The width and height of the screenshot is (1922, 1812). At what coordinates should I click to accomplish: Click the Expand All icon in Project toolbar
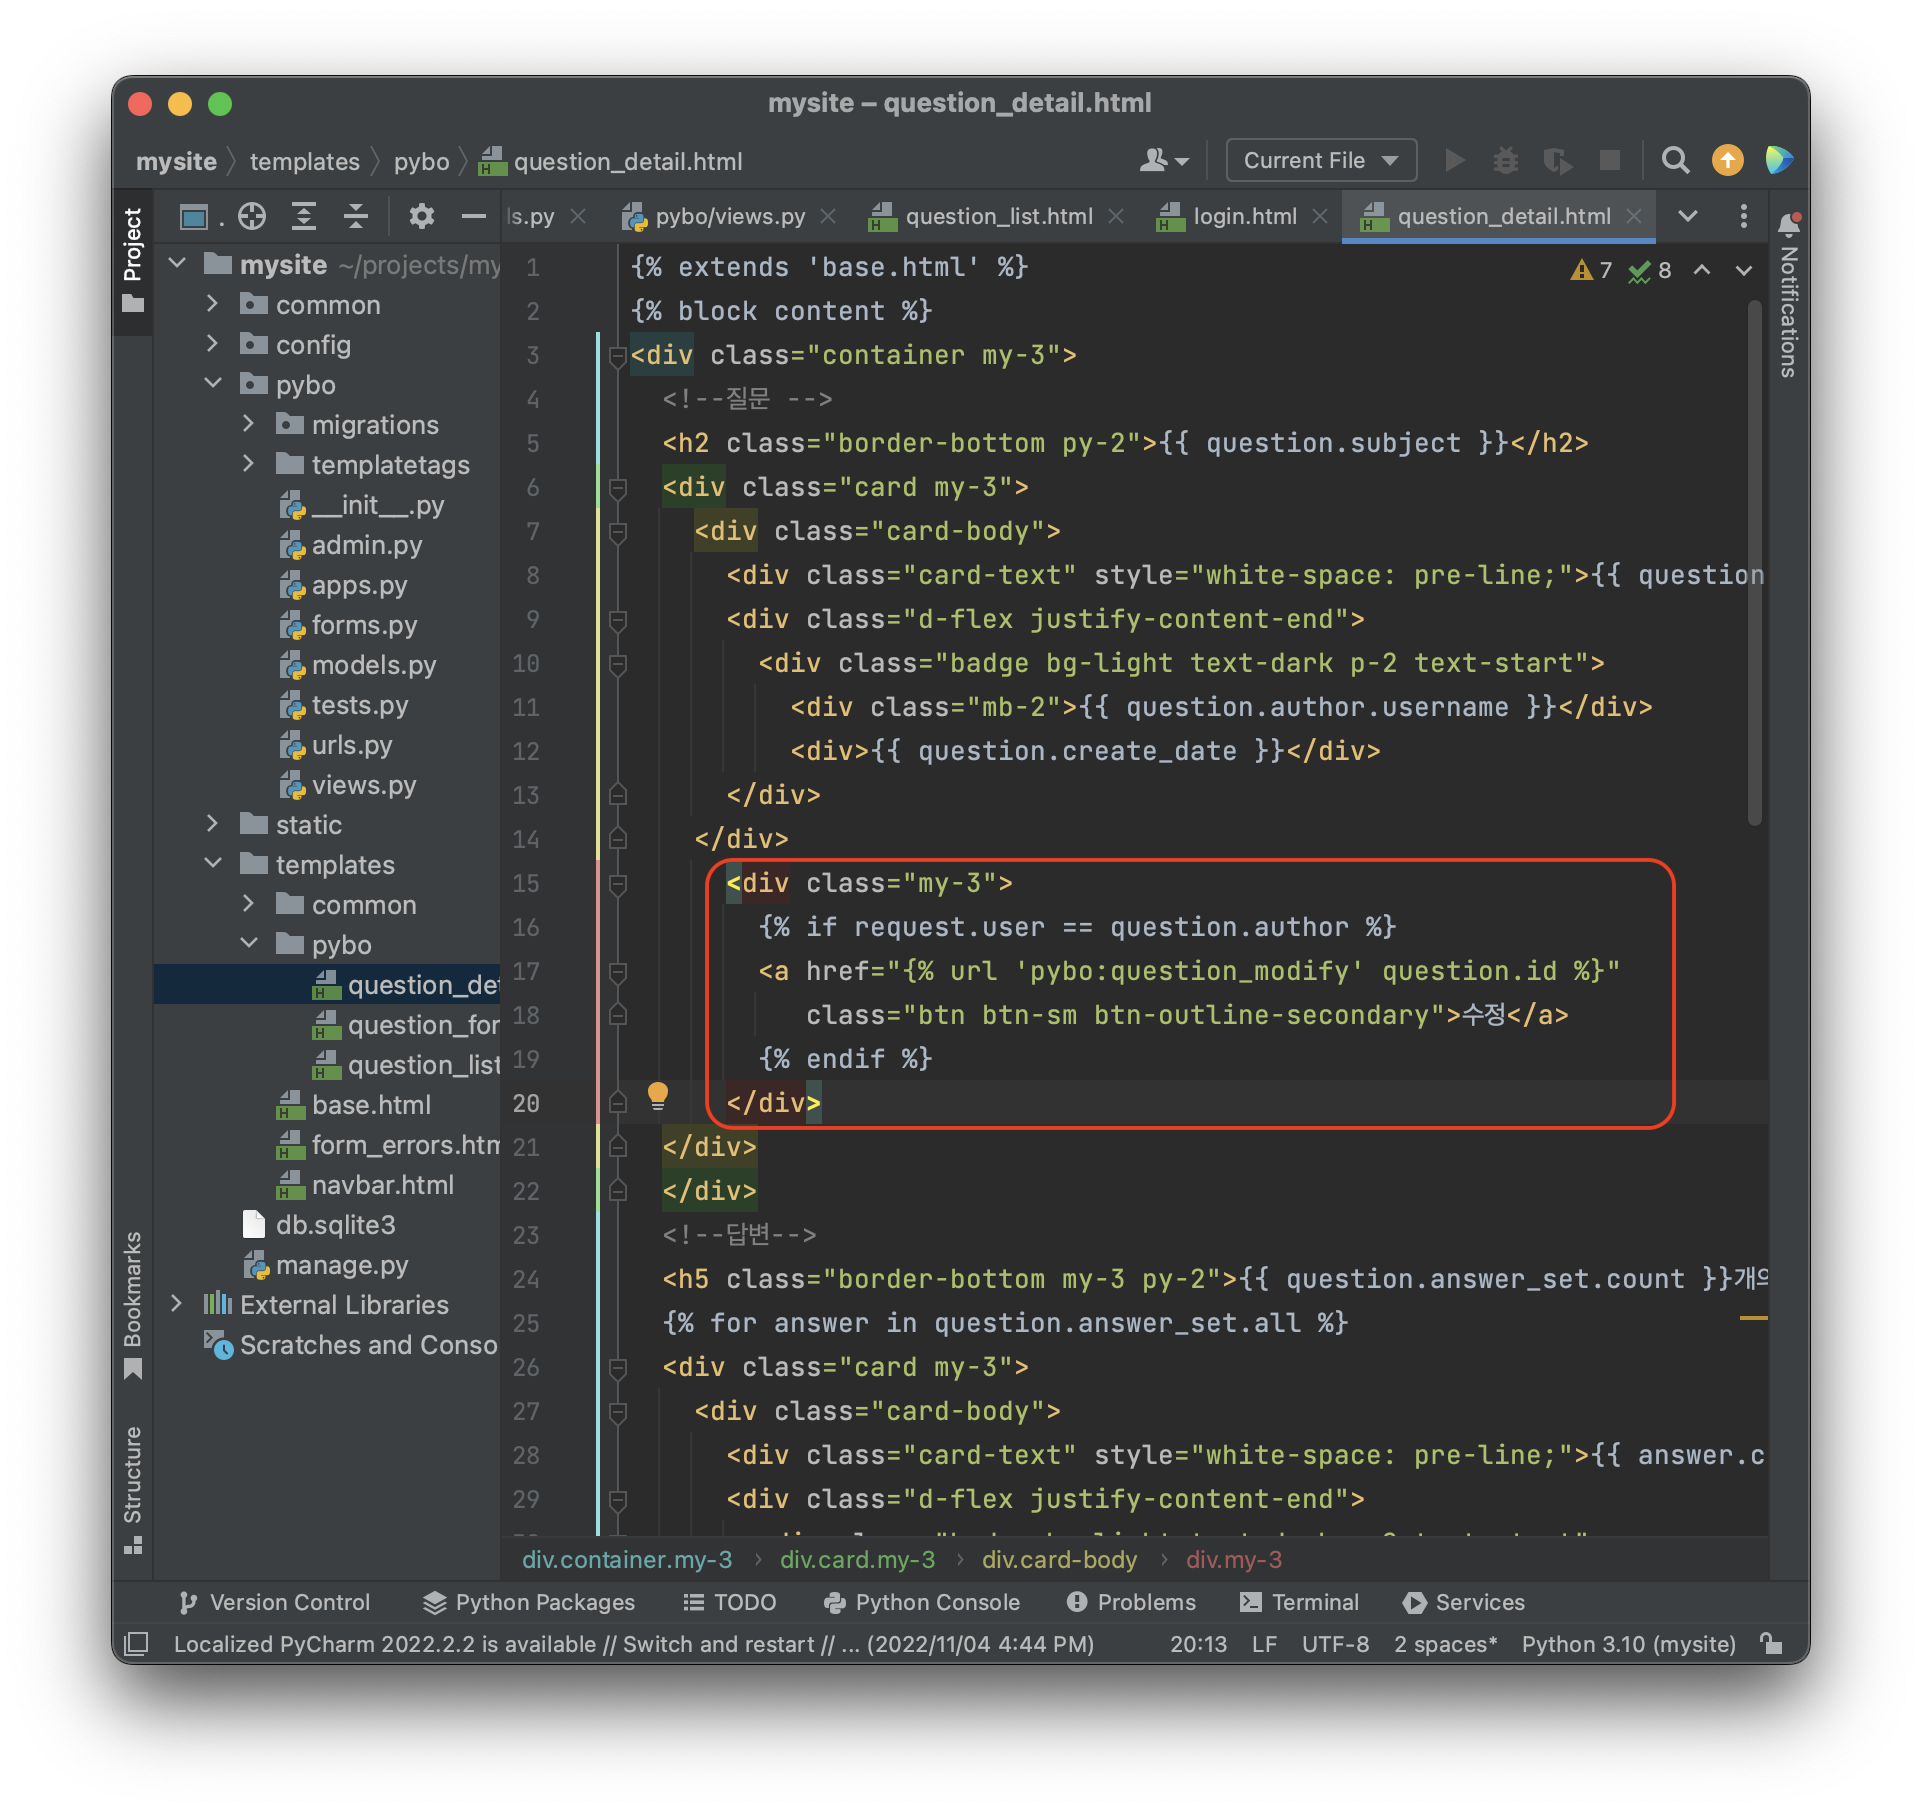(304, 216)
